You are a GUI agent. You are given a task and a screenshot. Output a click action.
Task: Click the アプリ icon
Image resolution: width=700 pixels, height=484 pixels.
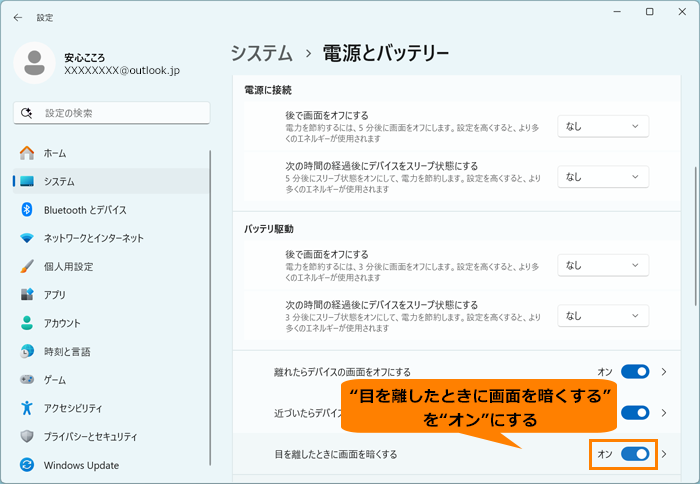point(27,294)
